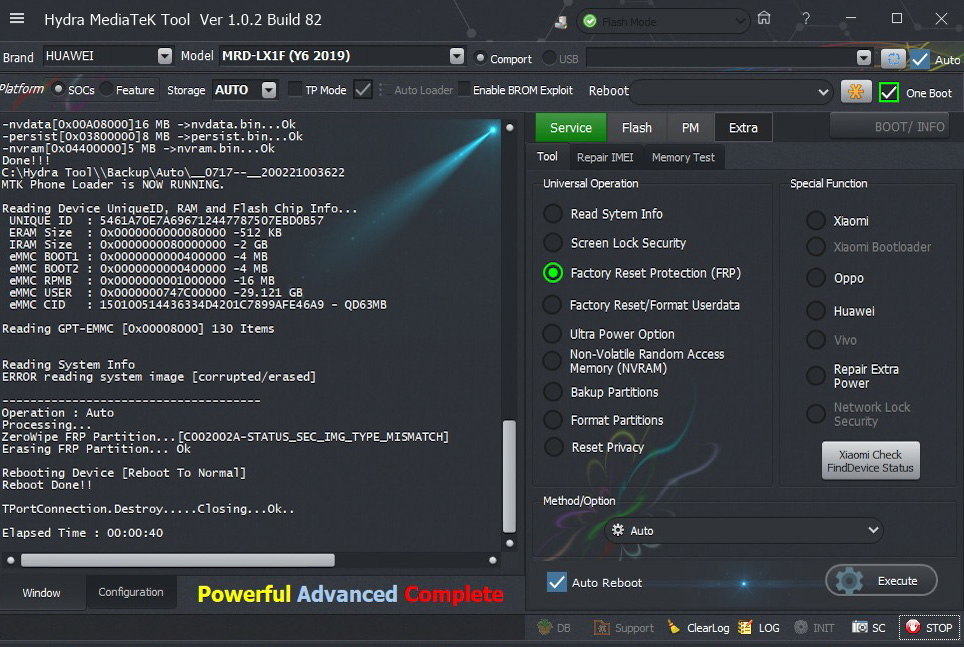
Task: Choose the Xiaomi special function
Action: point(816,220)
